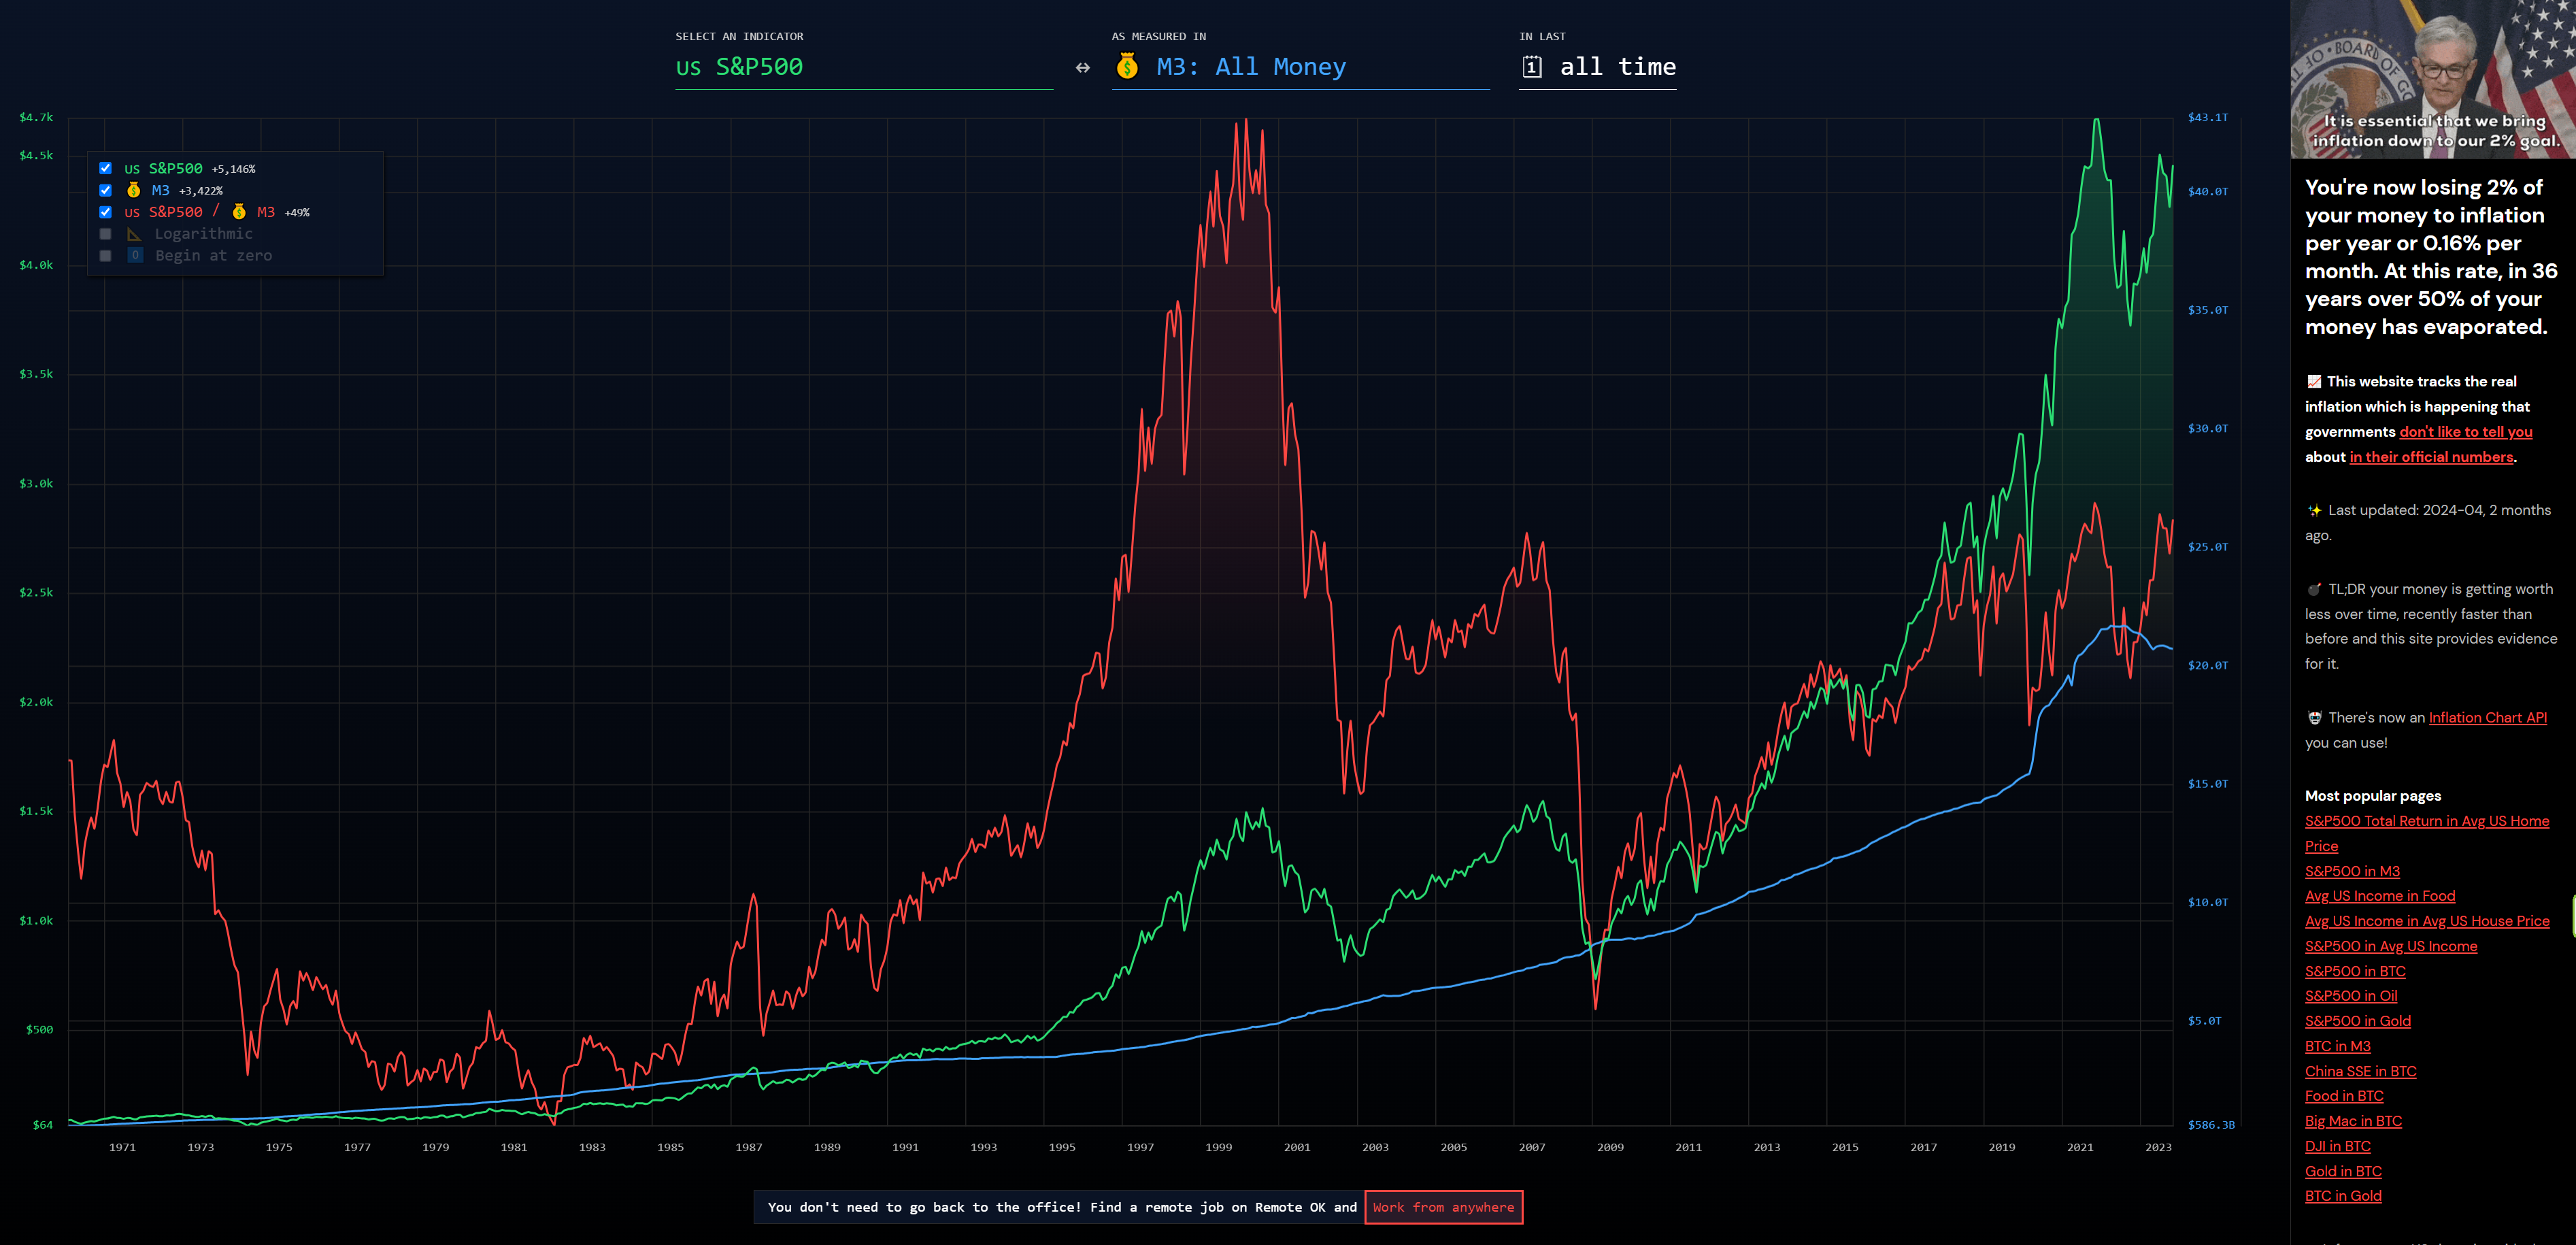Open the Food in BTC link
The width and height of the screenshot is (2576, 1245).
(2344, 1096)
